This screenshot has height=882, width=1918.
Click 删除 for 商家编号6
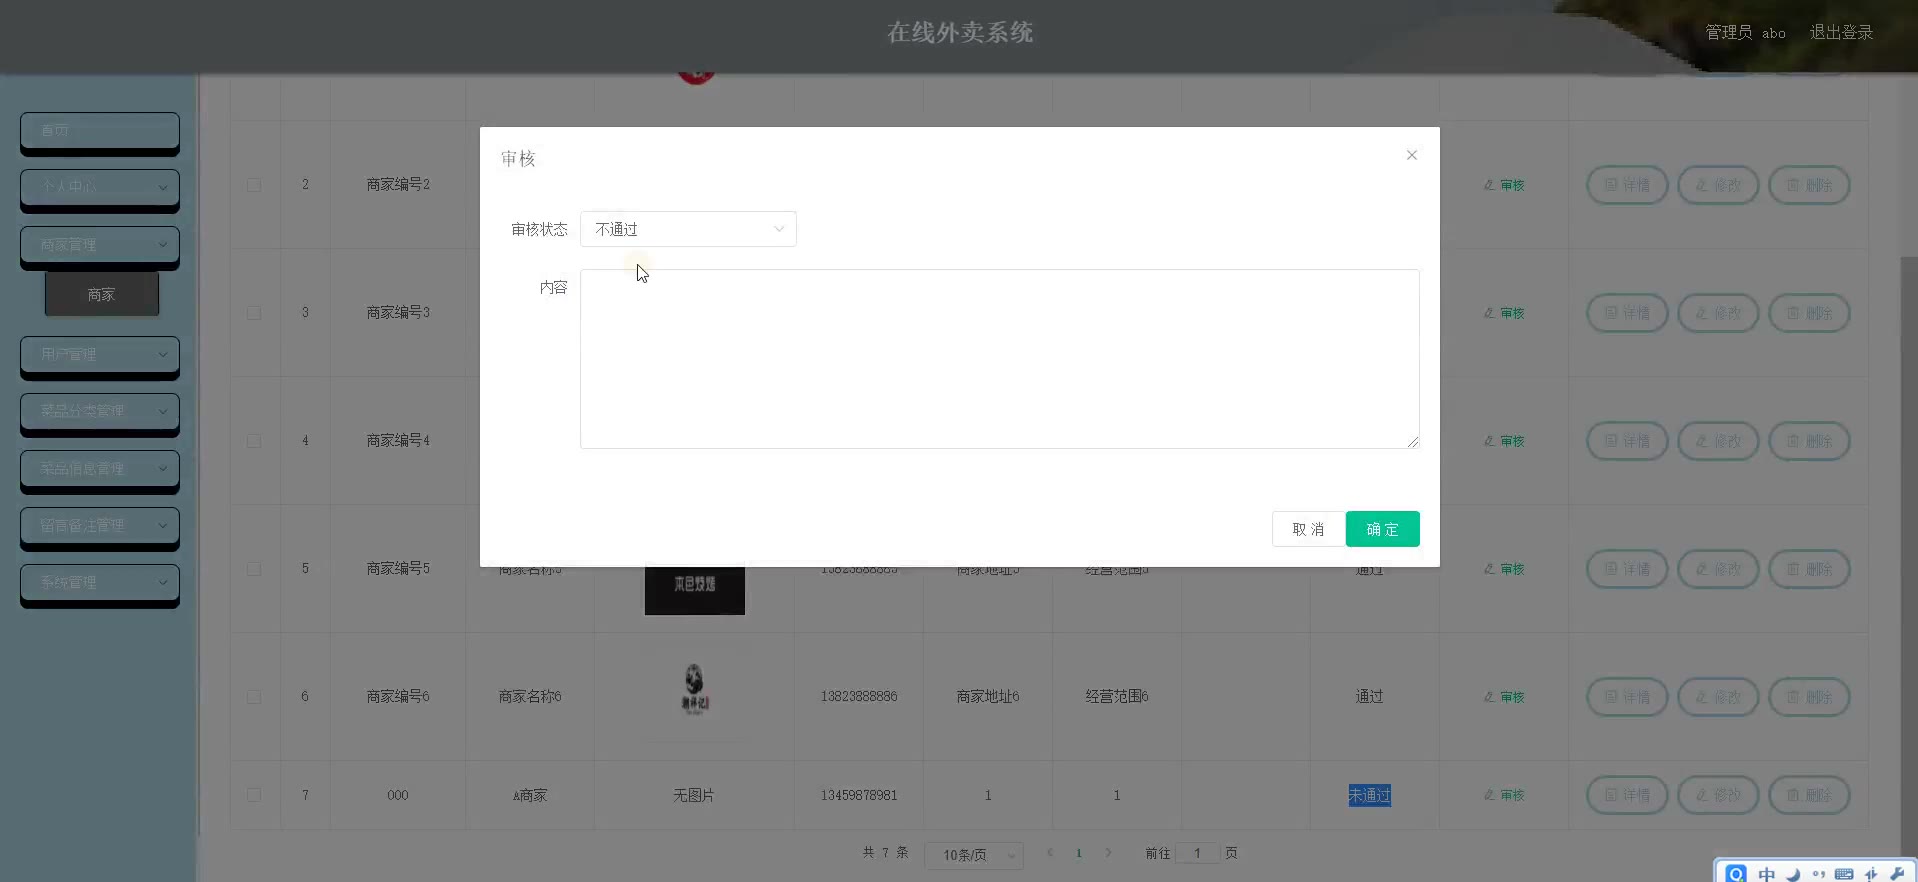pyautogui.click(x=1809, y=697)
